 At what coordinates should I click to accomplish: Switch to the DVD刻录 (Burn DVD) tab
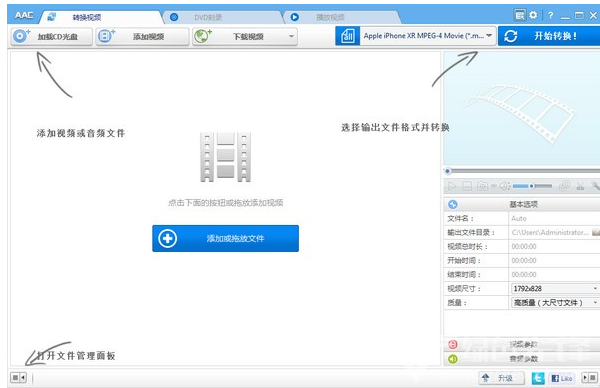(x=224, y=17)
